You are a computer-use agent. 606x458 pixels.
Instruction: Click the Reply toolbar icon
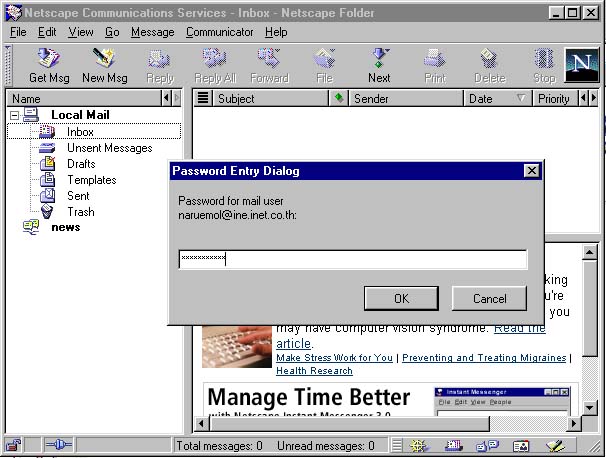click(160, 59)
